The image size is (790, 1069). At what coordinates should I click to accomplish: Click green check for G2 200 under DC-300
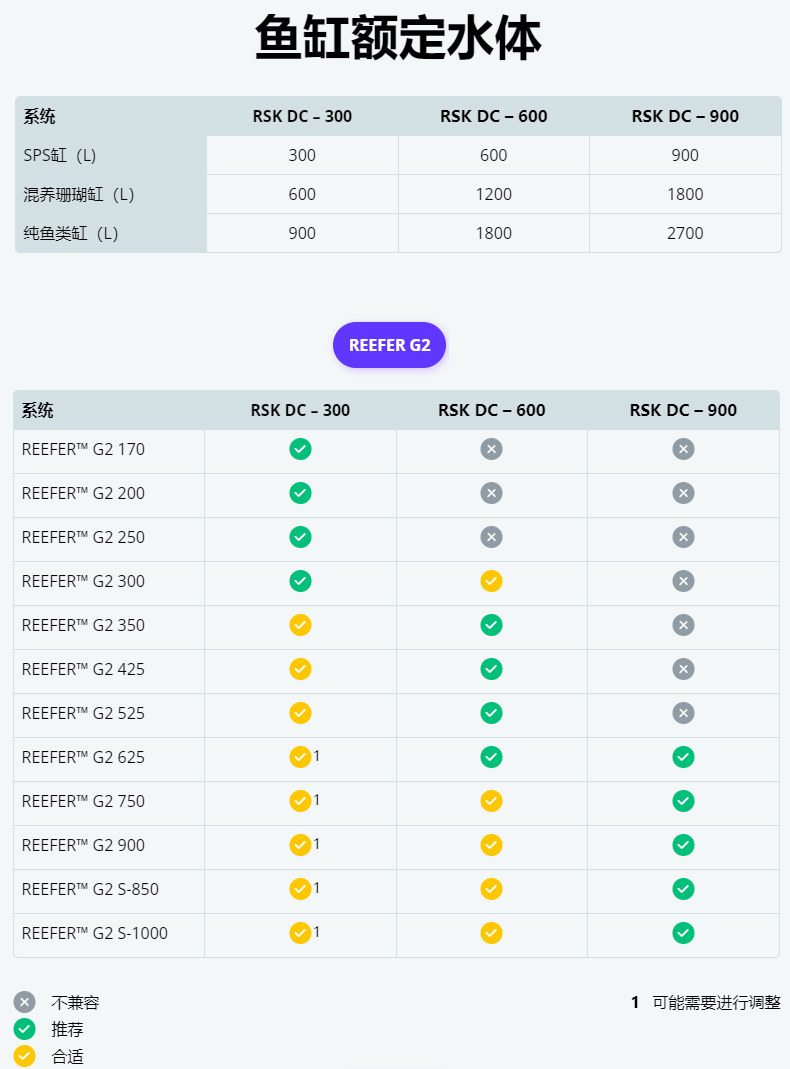tap(301, 493)
